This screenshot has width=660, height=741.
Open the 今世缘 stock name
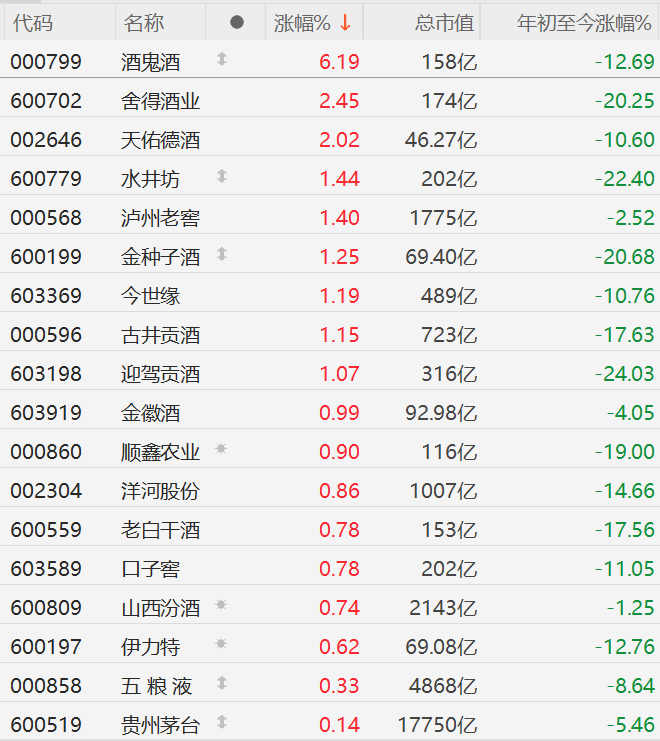pyautogui.click(x=151, y=296)
